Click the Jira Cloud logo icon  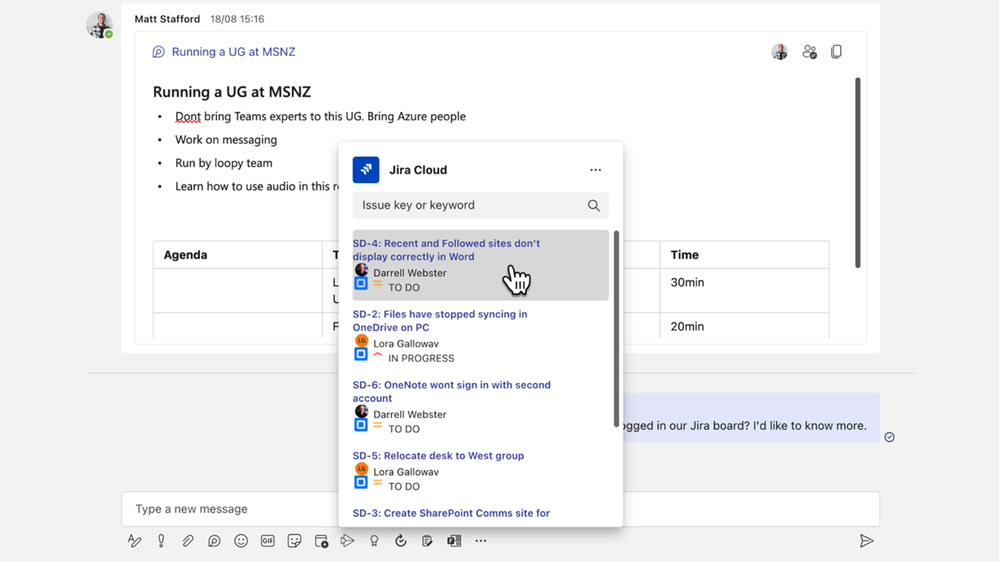[366, 169]
